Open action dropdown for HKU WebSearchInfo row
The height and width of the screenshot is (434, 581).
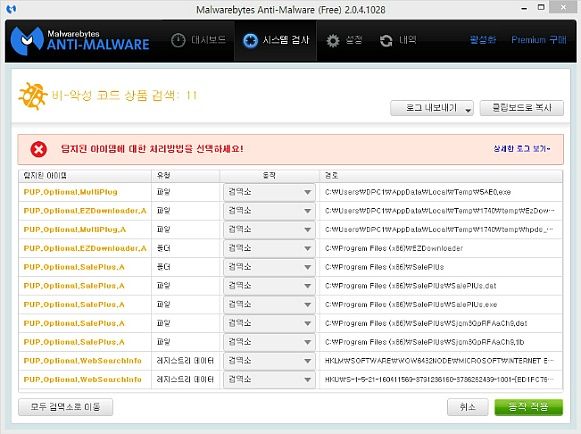[x=269, y=380]
